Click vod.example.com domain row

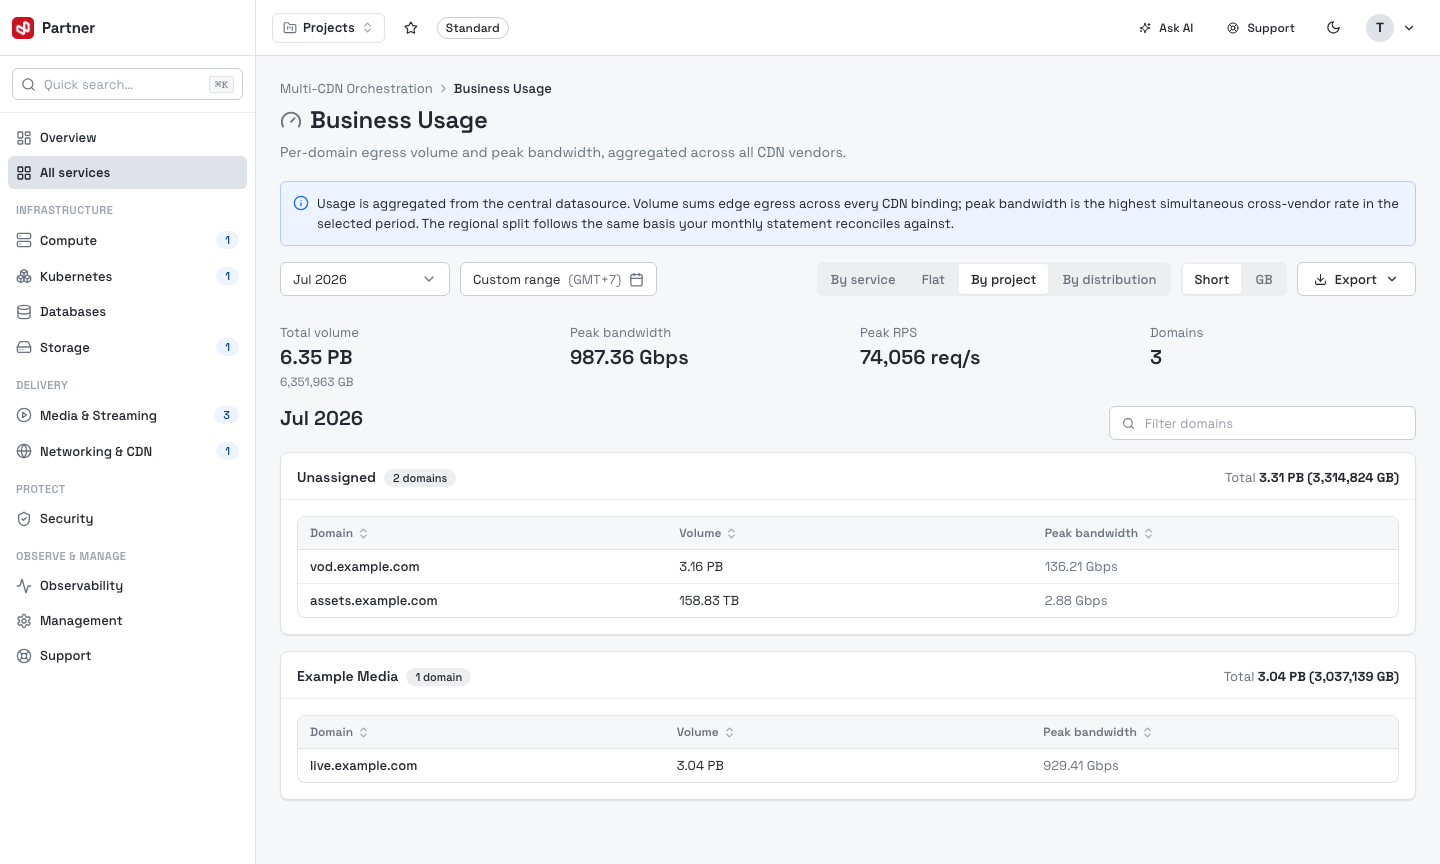848,567
